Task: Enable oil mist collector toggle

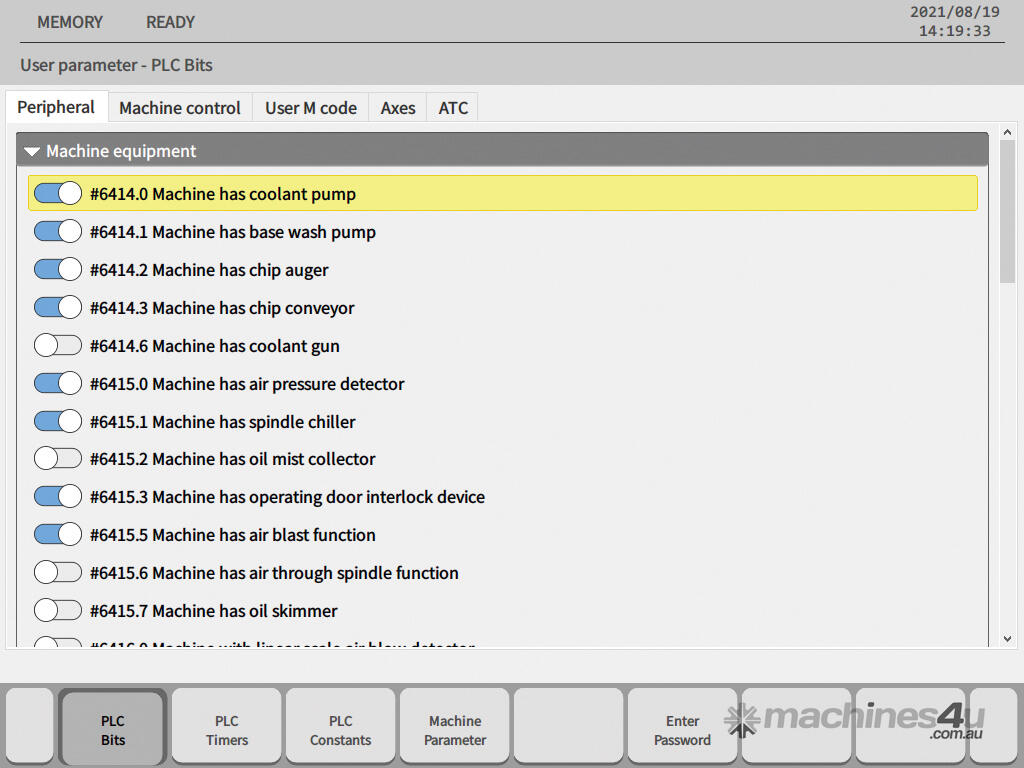Action: tap(57, 459)
